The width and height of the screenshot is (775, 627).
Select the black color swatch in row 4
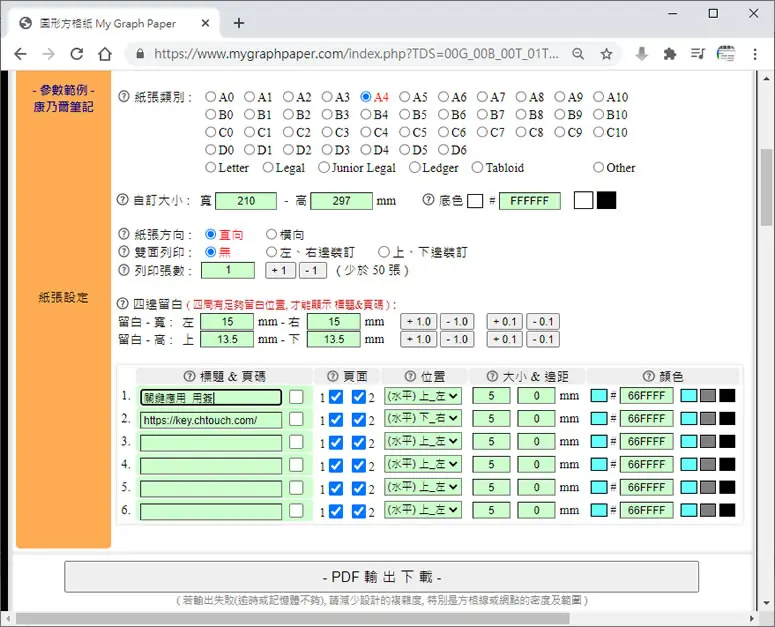pyautogui.click(x=727, y=464)
